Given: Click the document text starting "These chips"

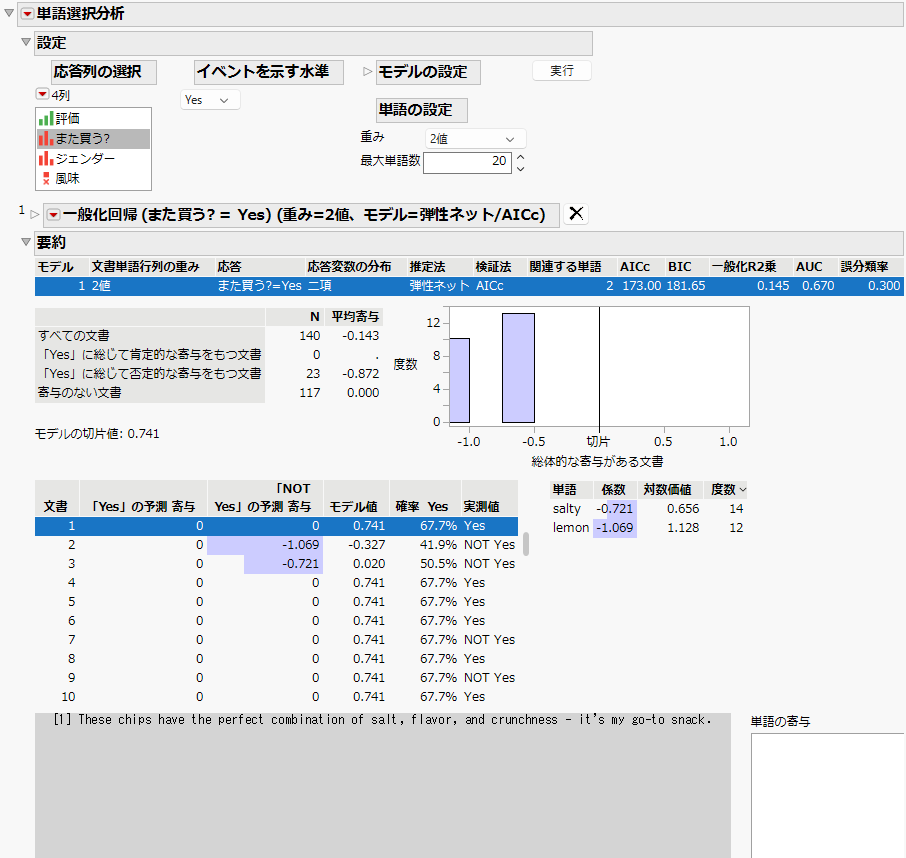Looking at the screenshot, I should (x=383, y=720).
